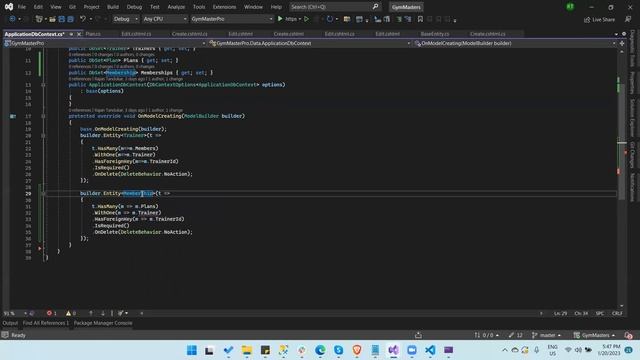Collapse the constructor outline at line 13
Viewport: 640px width, 360px height.
coord(43,85)
